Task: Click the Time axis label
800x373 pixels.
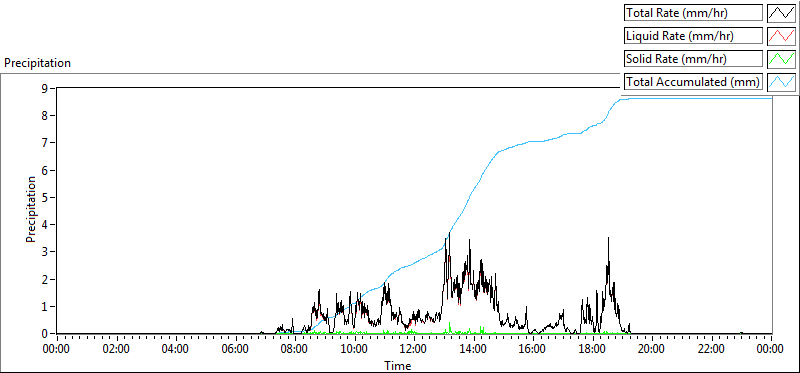Action: [397, 365]
